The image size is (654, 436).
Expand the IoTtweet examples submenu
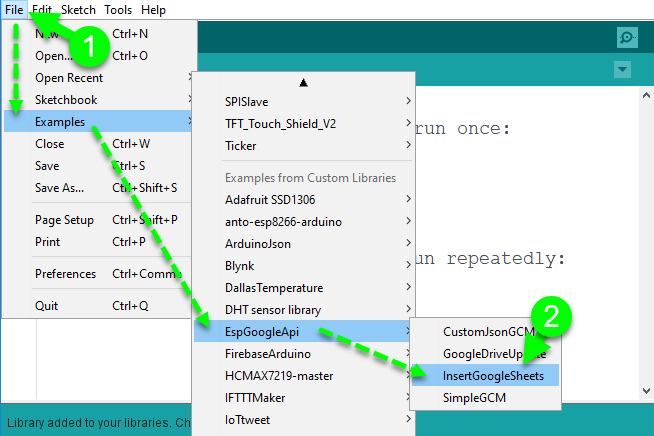[304, 420]
